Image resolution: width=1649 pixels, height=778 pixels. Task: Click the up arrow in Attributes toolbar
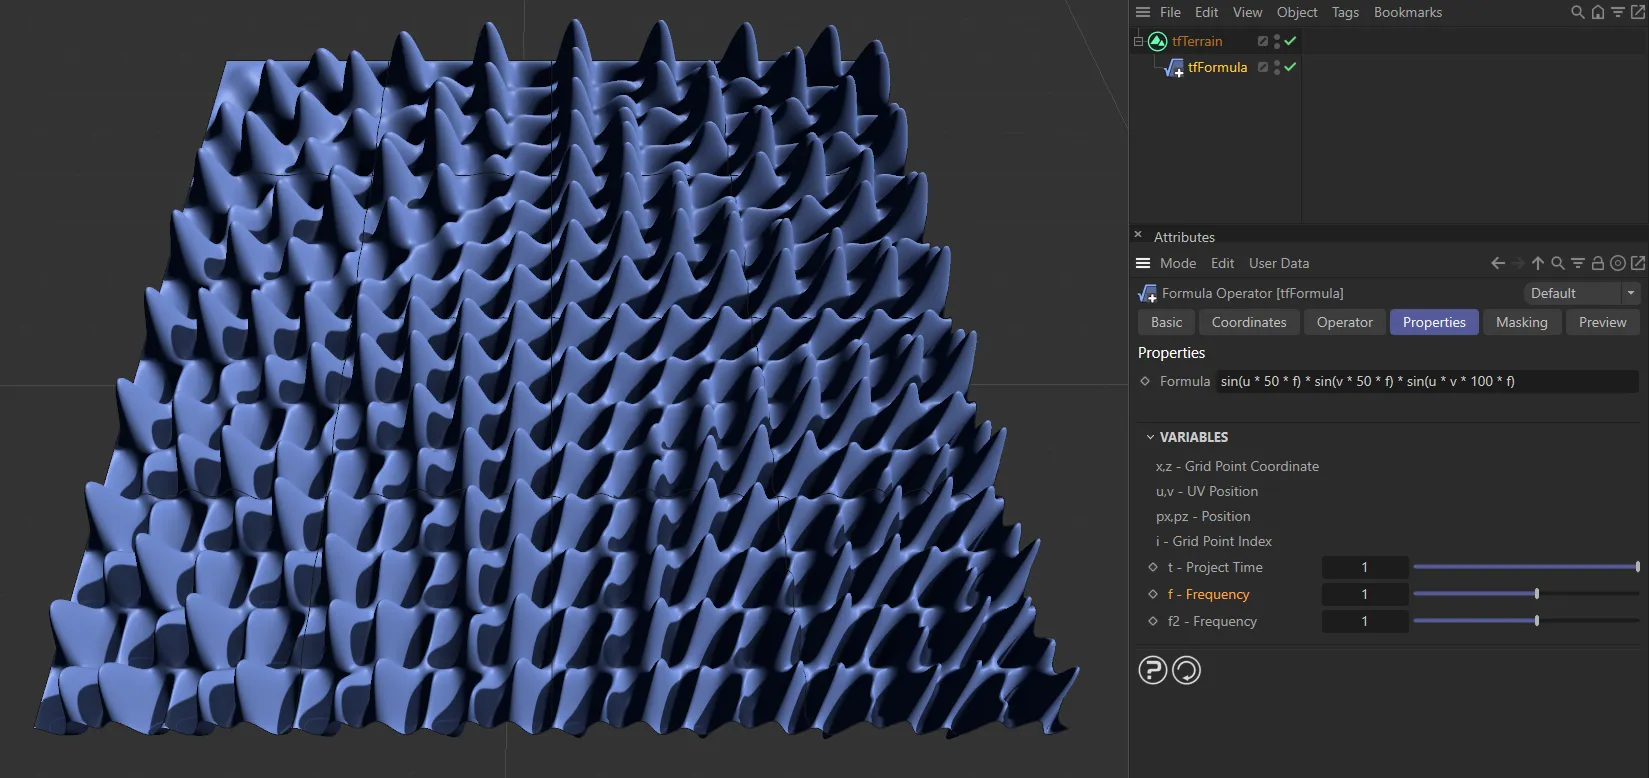(1537, 263)
